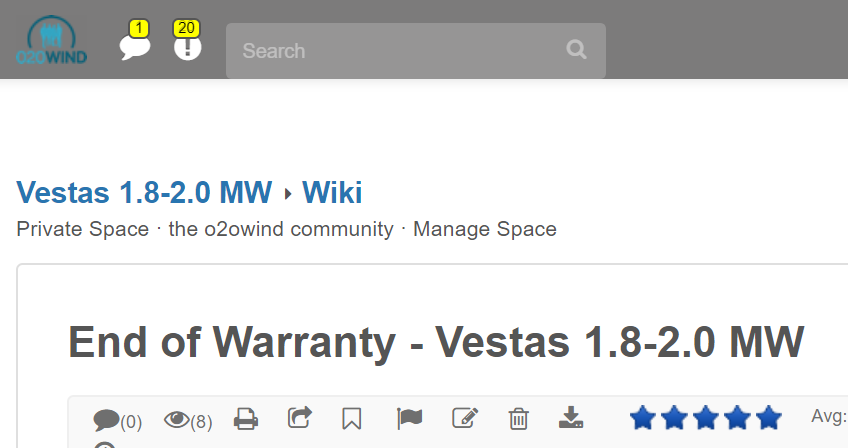Share the wiki page
848x448 pixels.
click(300, 418)
